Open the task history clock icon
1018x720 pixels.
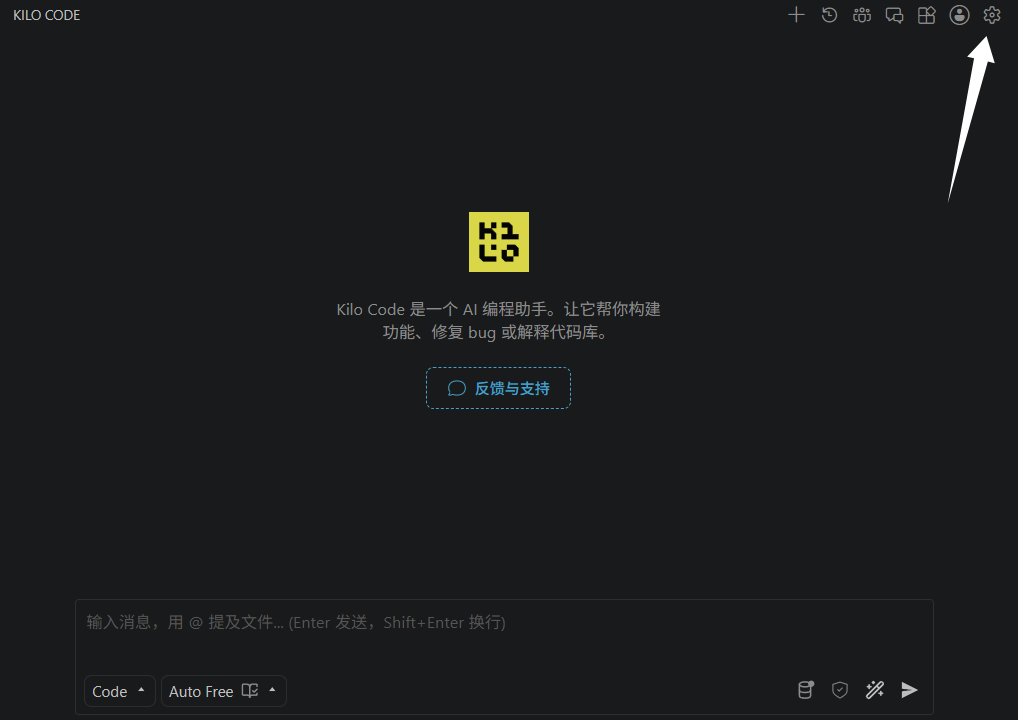[x=829, y=15]
